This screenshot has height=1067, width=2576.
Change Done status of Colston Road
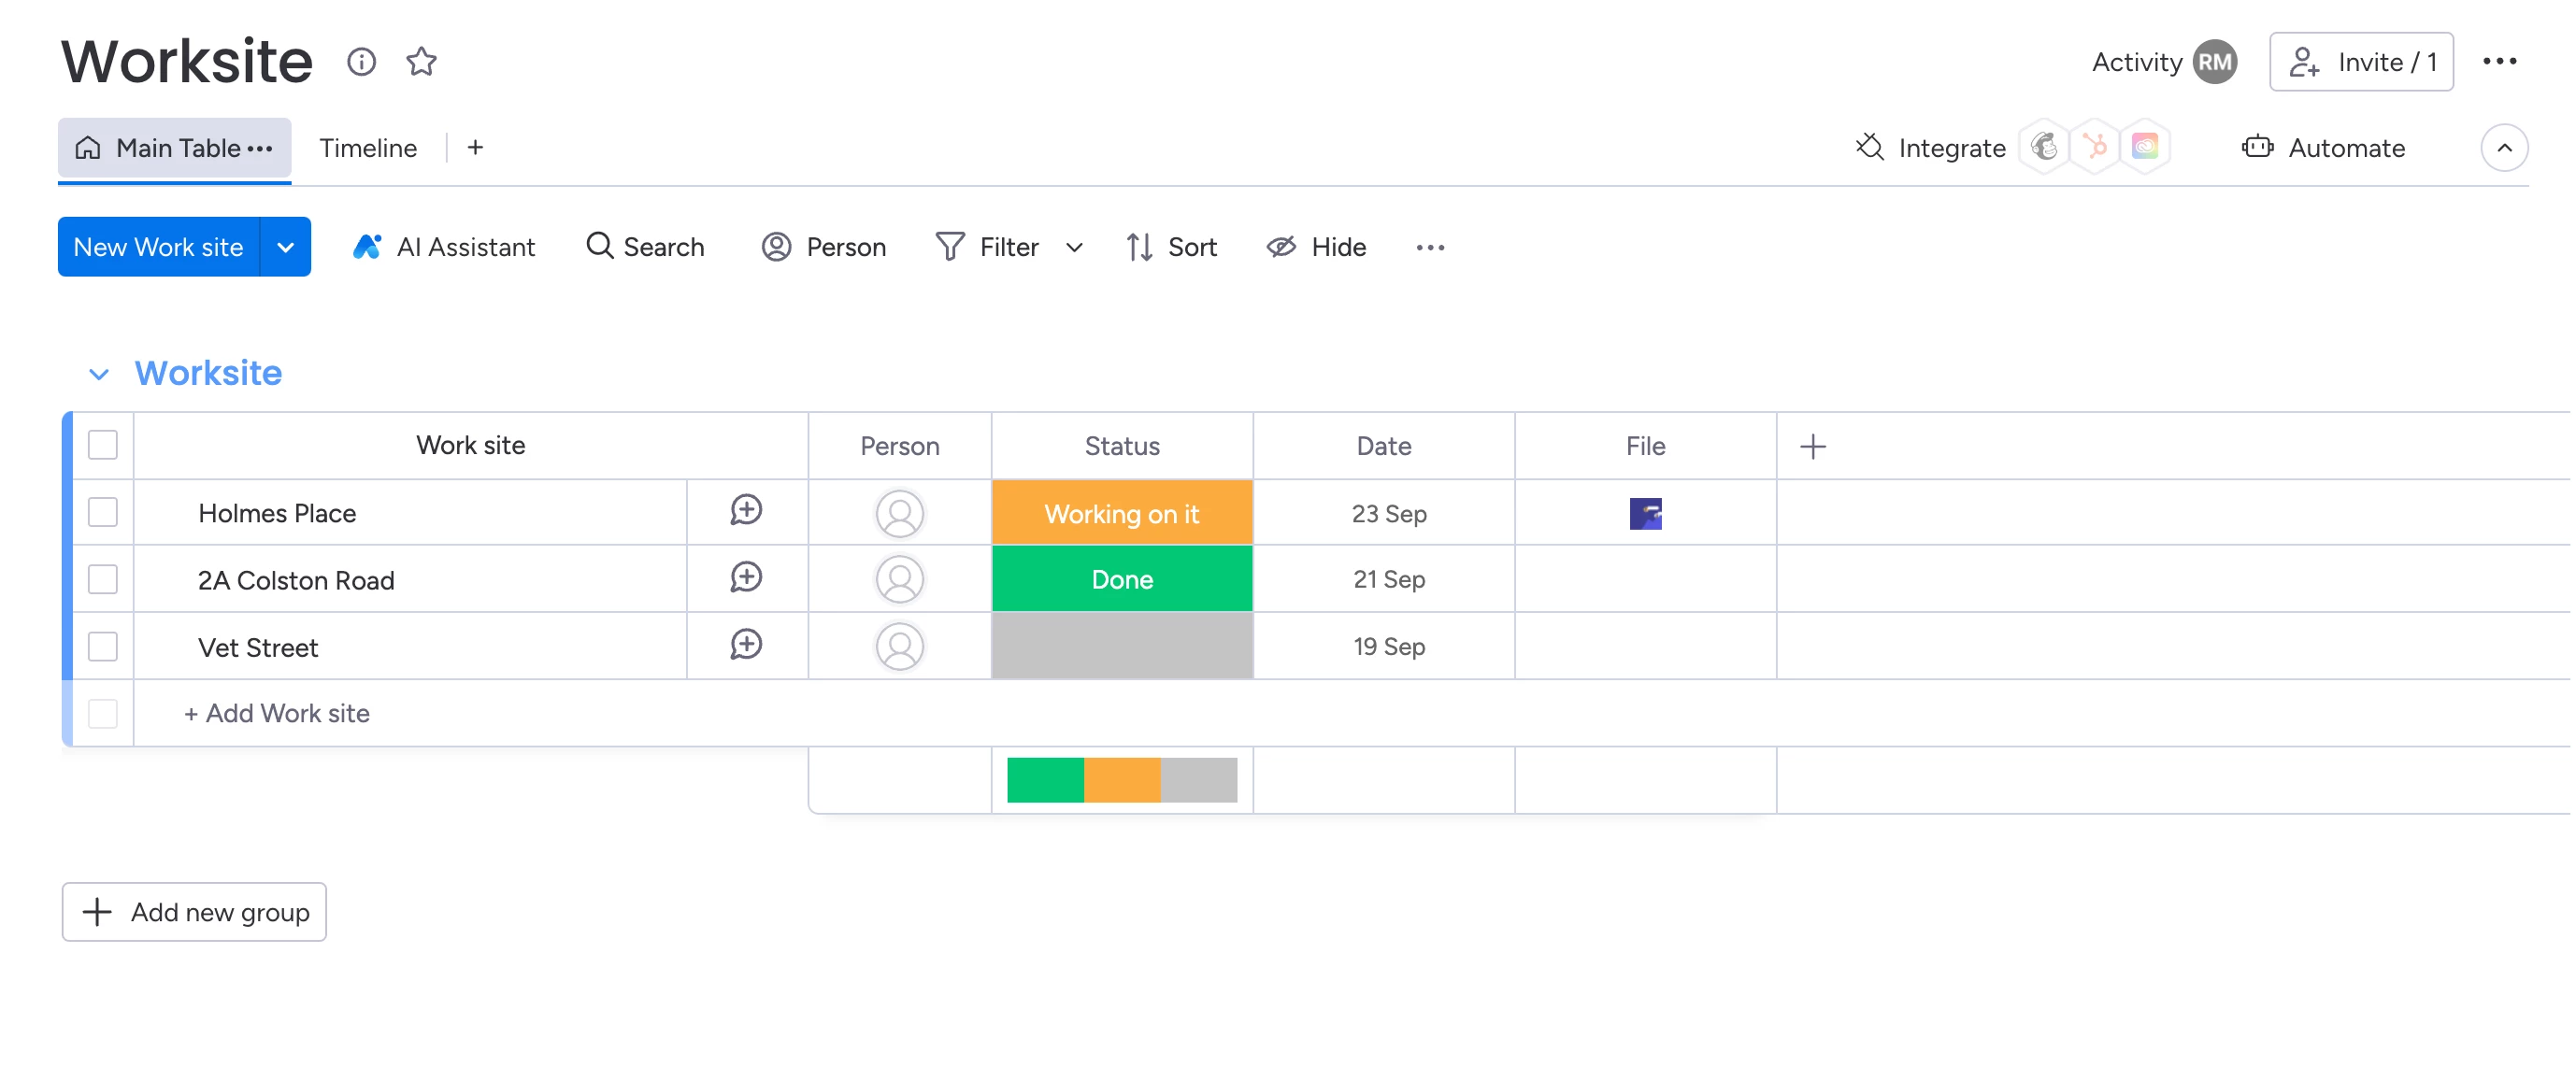pos(1122,579)
